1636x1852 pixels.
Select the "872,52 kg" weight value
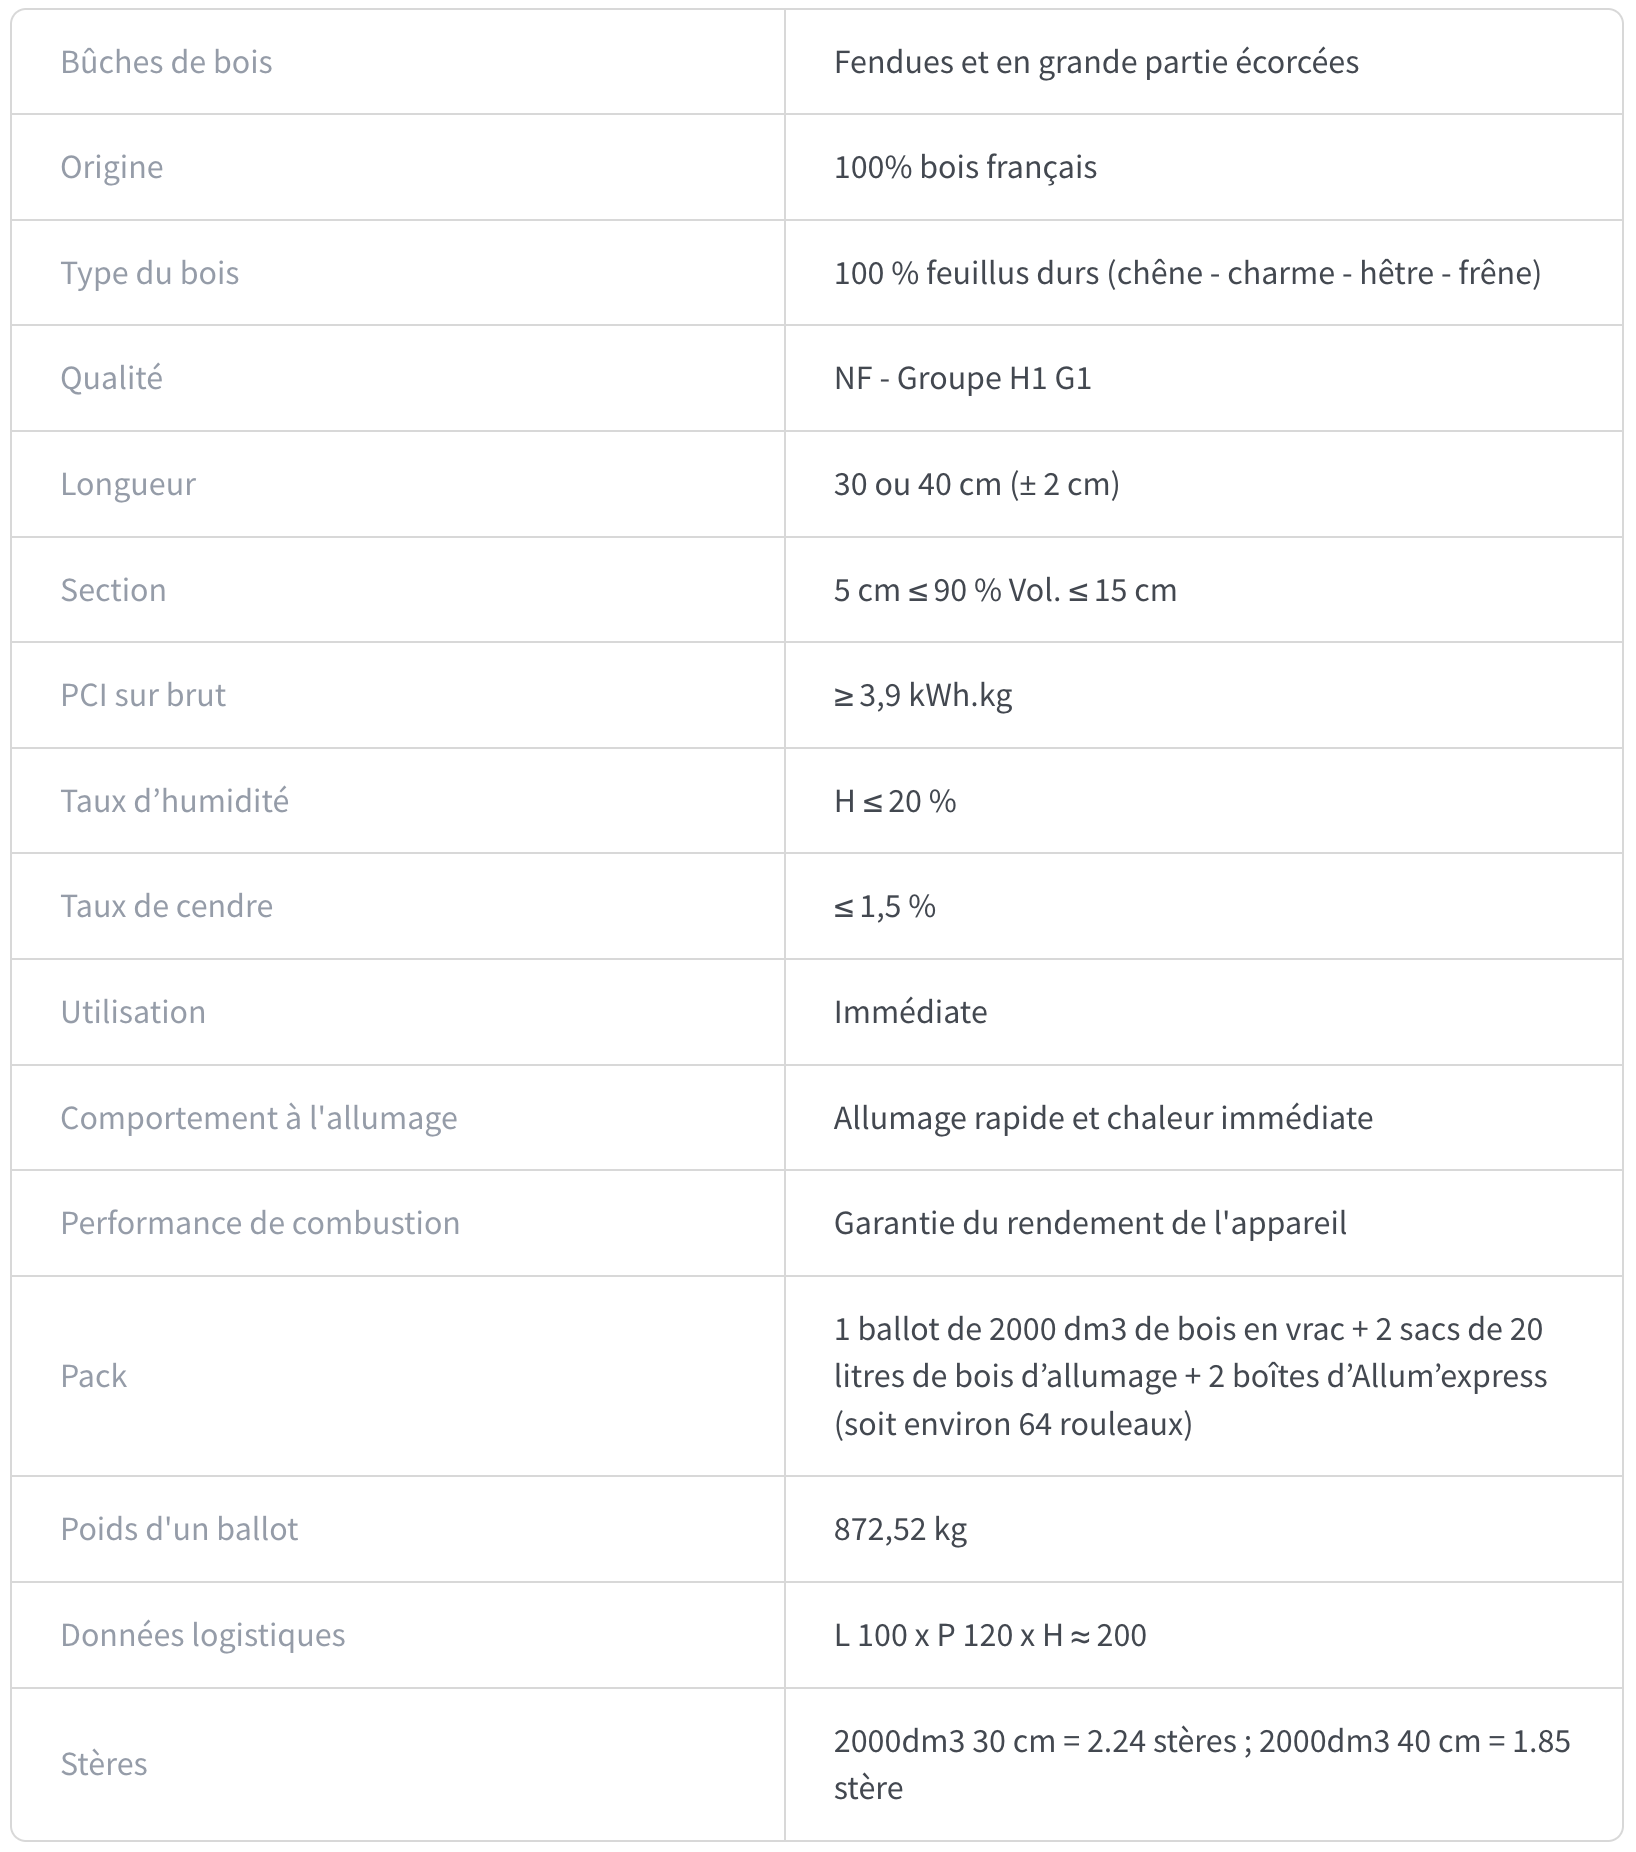point(900,1529)
